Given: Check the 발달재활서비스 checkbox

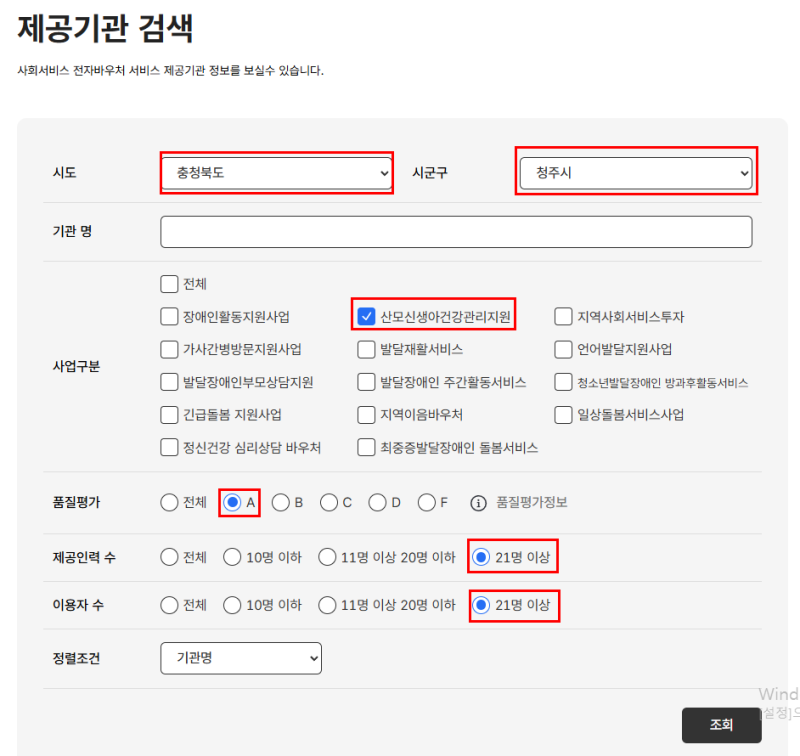Looking at the screenshot, I should click(x=366, y=349).
